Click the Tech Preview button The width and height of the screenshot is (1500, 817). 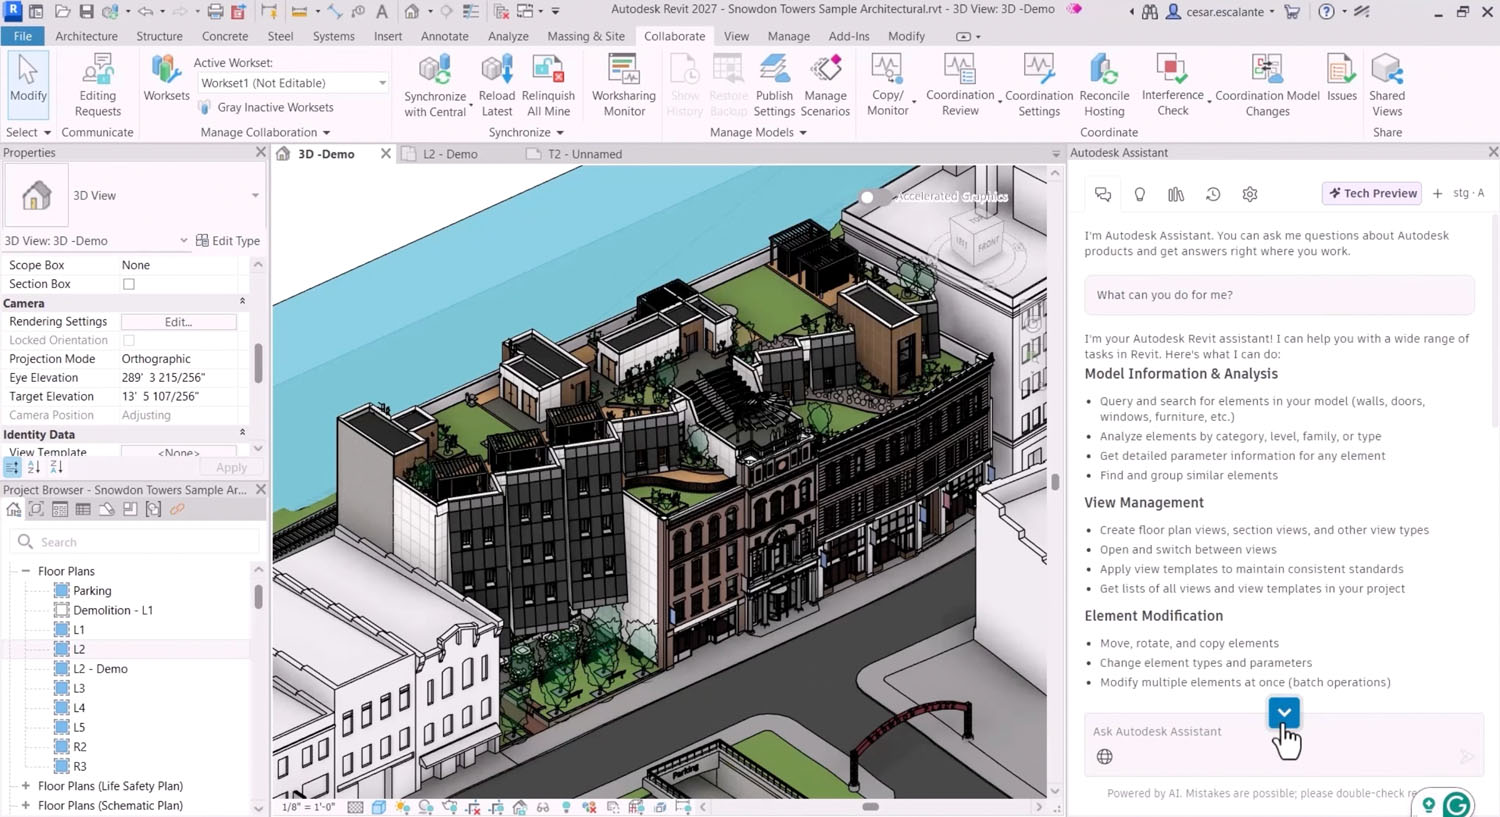tap(1372, 194)
